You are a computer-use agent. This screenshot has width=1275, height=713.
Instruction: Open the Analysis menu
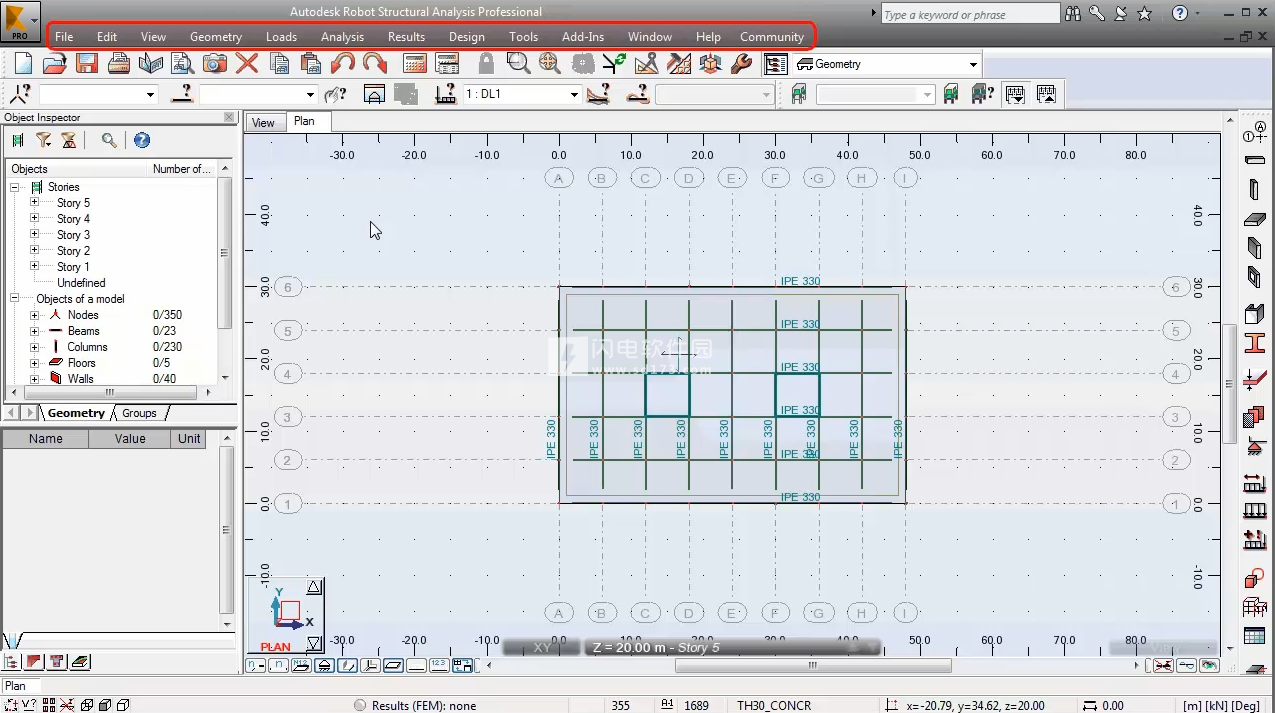tap(342, 36)
